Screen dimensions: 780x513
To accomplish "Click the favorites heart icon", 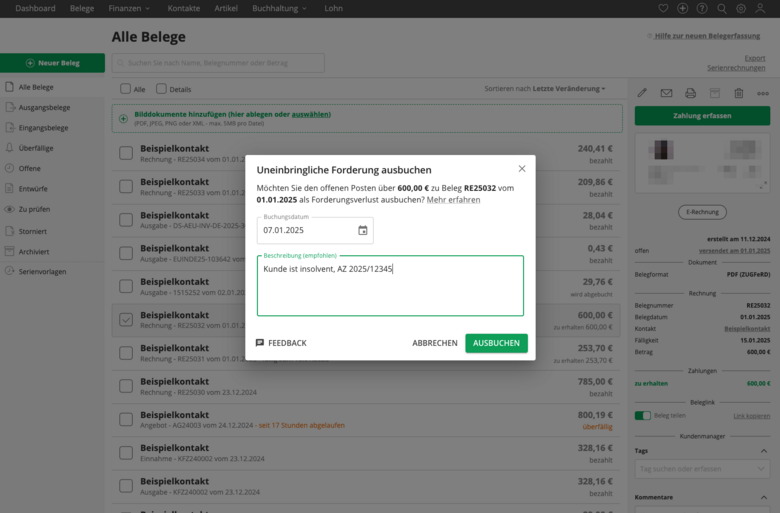I will tap(662, 8).
